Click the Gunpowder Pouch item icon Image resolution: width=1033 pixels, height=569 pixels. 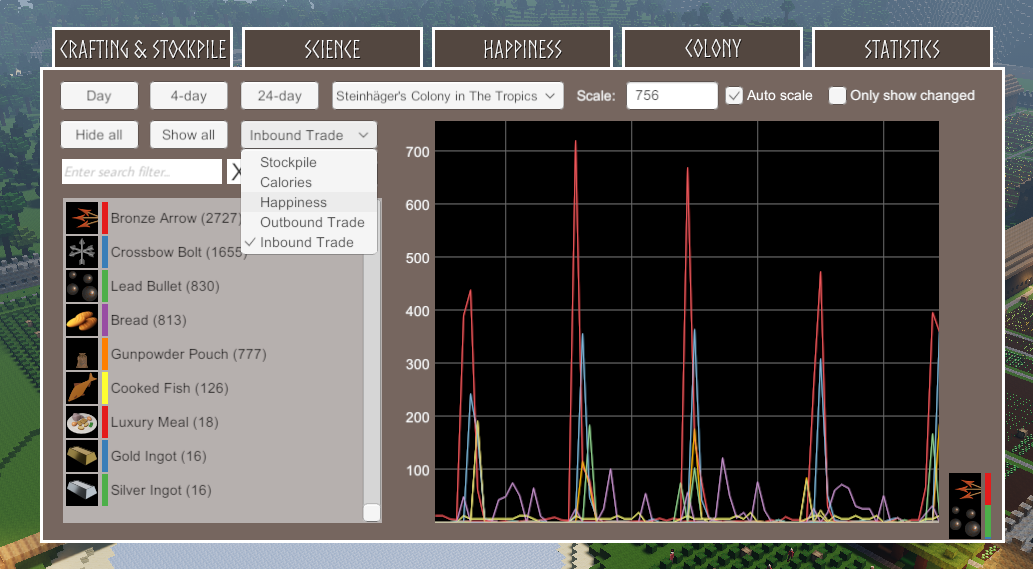click(82, 354)
